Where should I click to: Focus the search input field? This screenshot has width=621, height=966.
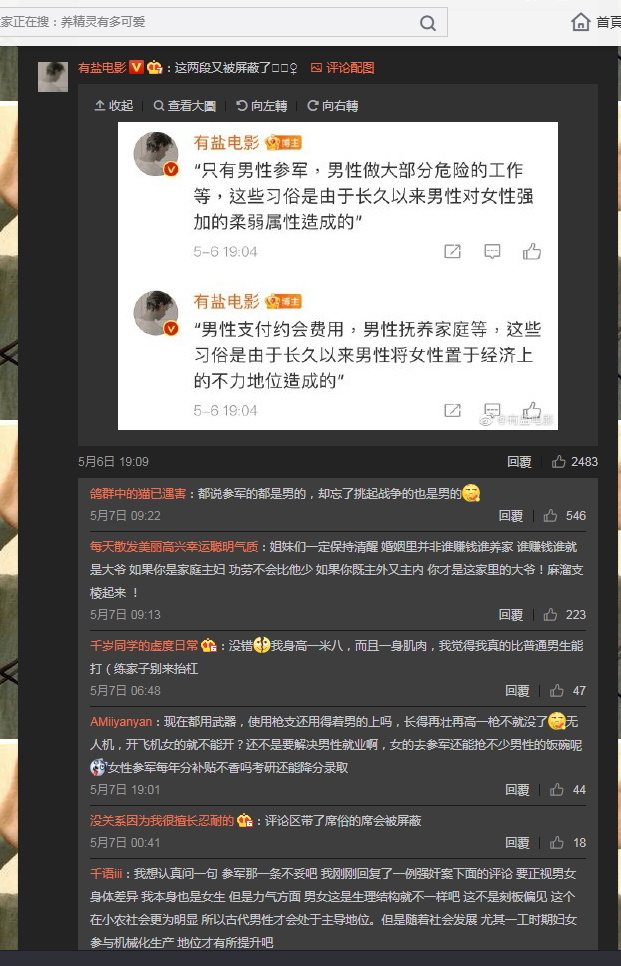[x=206, y=22]
